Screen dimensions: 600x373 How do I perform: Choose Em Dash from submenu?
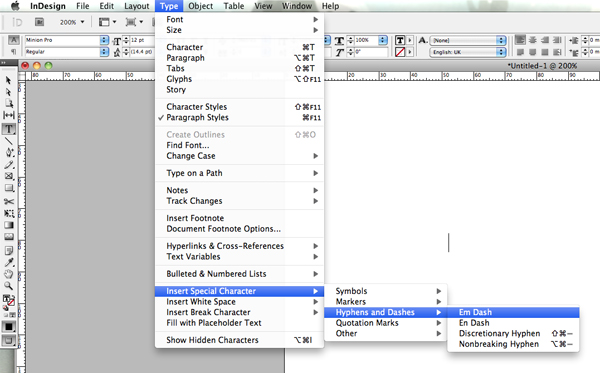pyautogui.click(x=513, y=312)
